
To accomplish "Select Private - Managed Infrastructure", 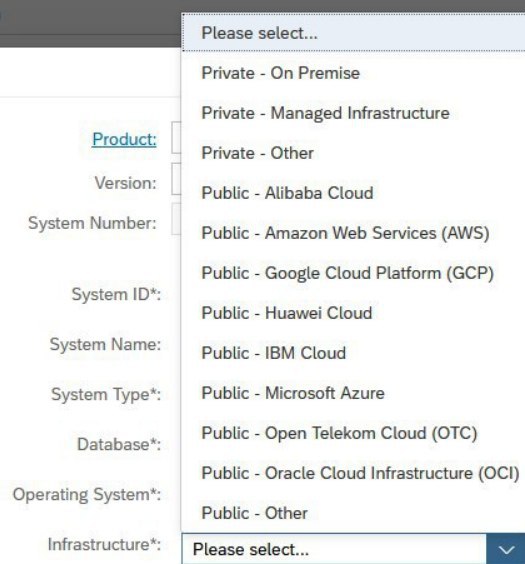I will coord(353,113).
